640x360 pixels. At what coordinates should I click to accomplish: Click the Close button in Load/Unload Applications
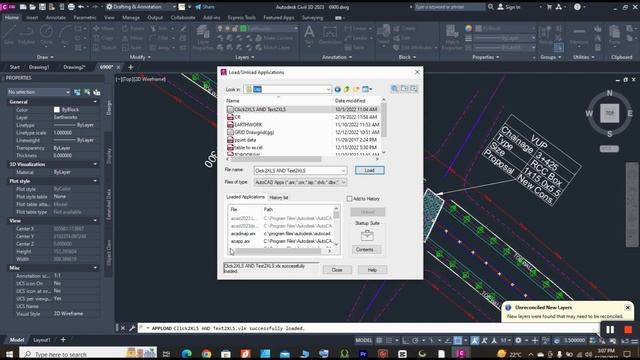pyautogui.click(x=337, y=270)
